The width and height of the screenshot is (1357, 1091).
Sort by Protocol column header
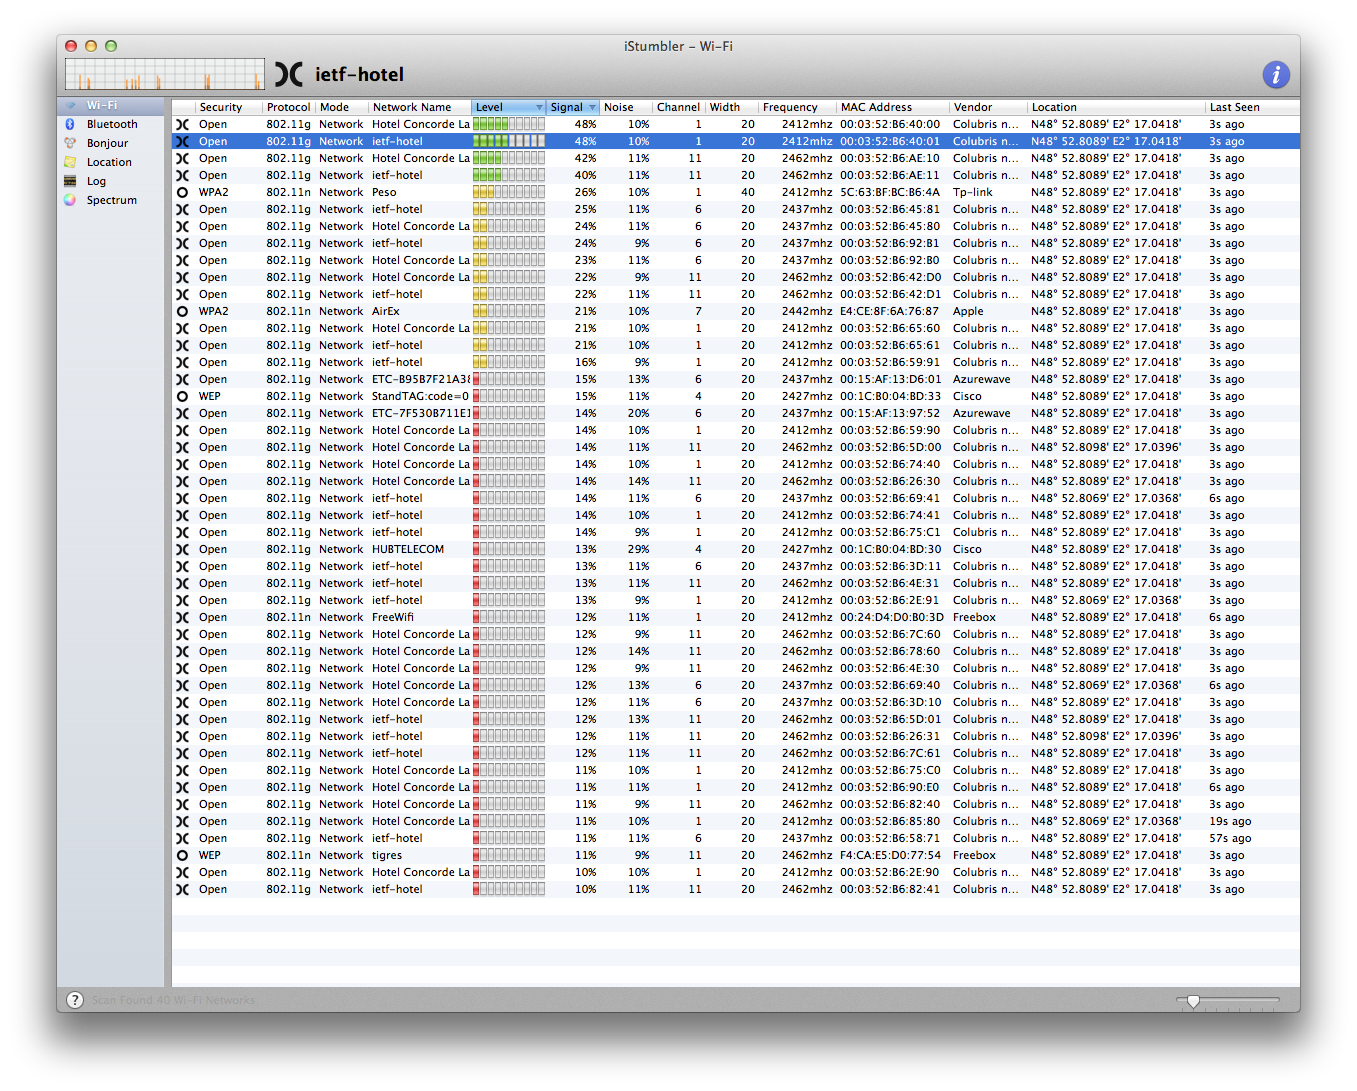pos(289,107)
